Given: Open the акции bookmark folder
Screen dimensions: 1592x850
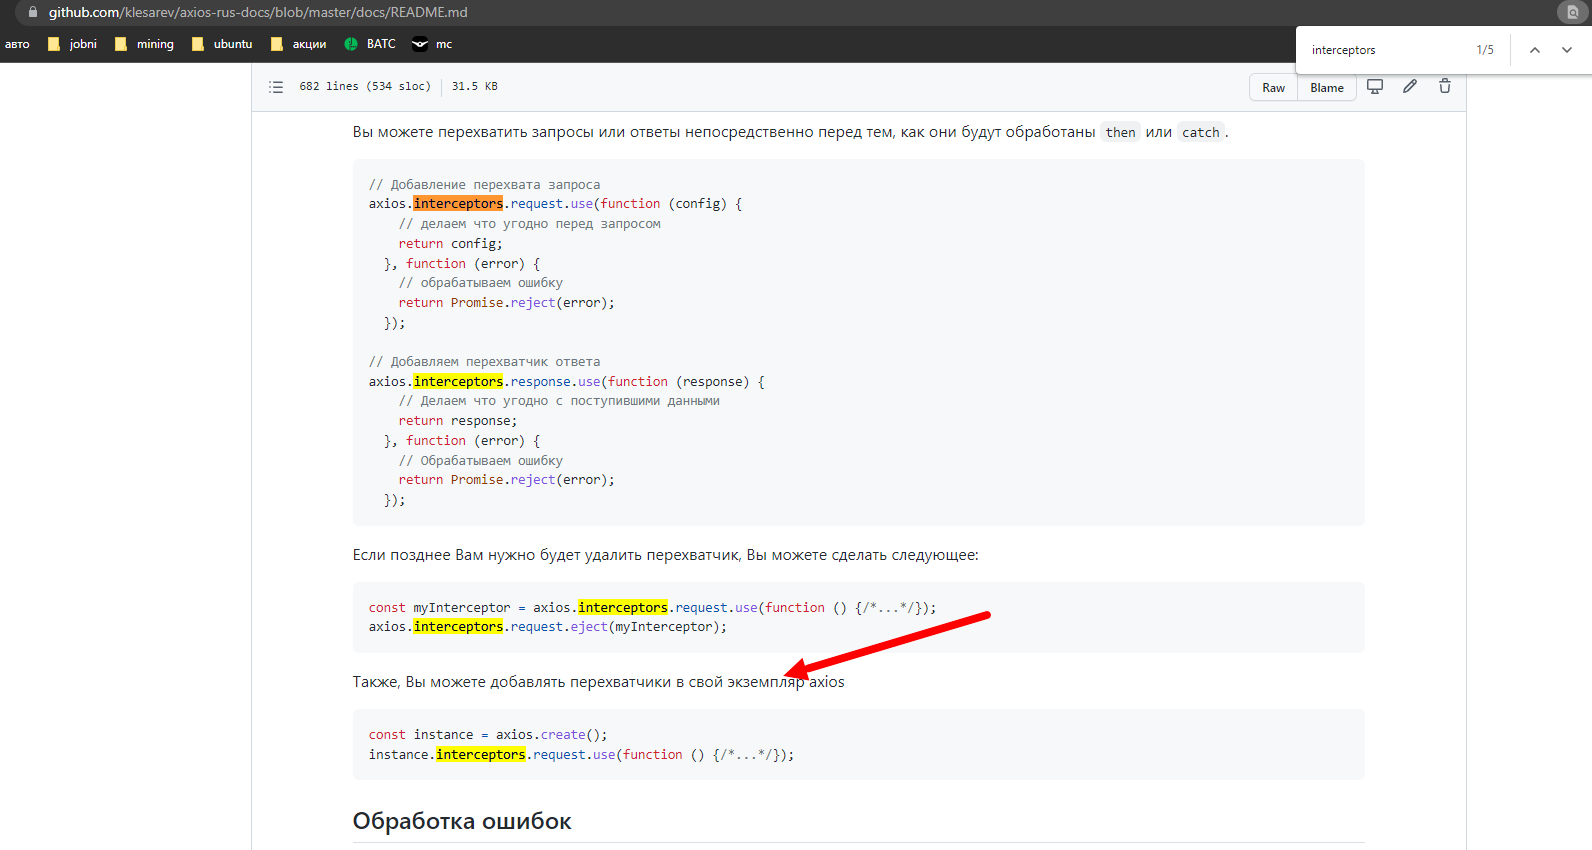Looking at the screenshot, I should (x=298, y=44).
